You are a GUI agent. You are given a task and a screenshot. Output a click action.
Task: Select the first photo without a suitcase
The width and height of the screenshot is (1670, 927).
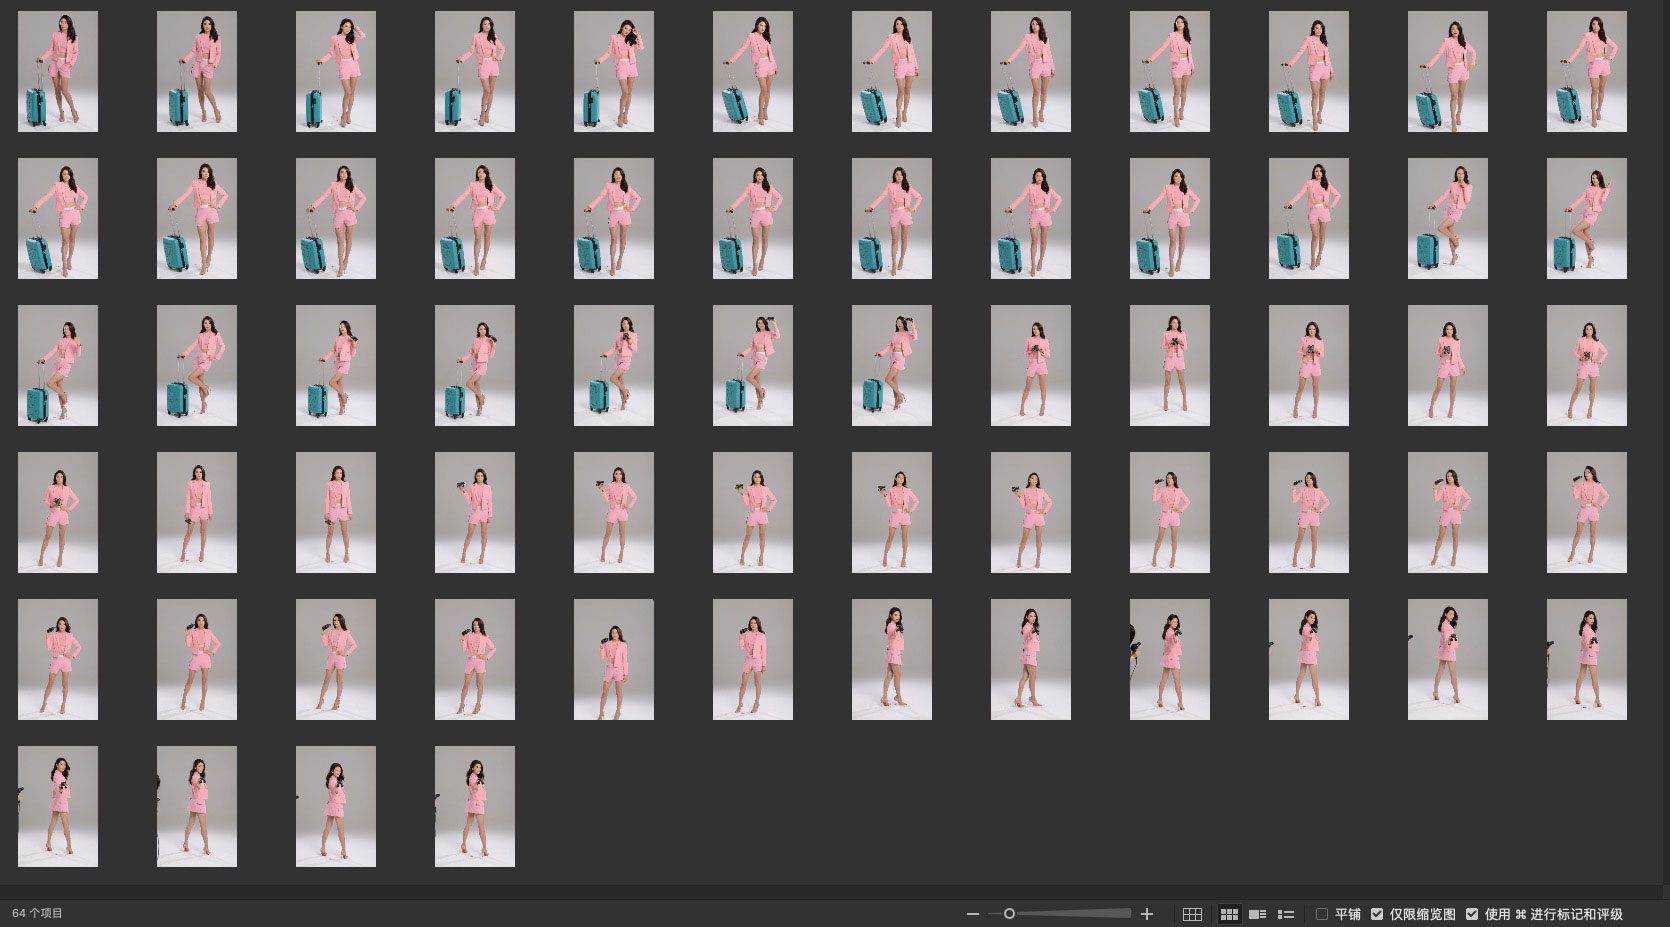[x=1030, y=365]
